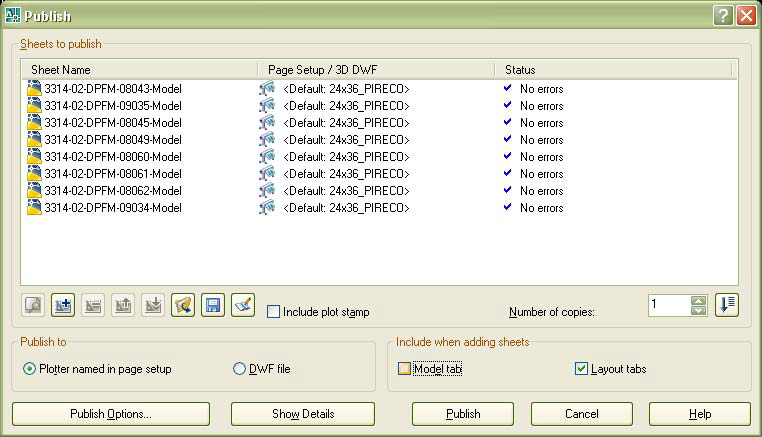Uncheck the Layout tabs checkbox
Viewport: 762px width, 437px height.
coord(581,368)
